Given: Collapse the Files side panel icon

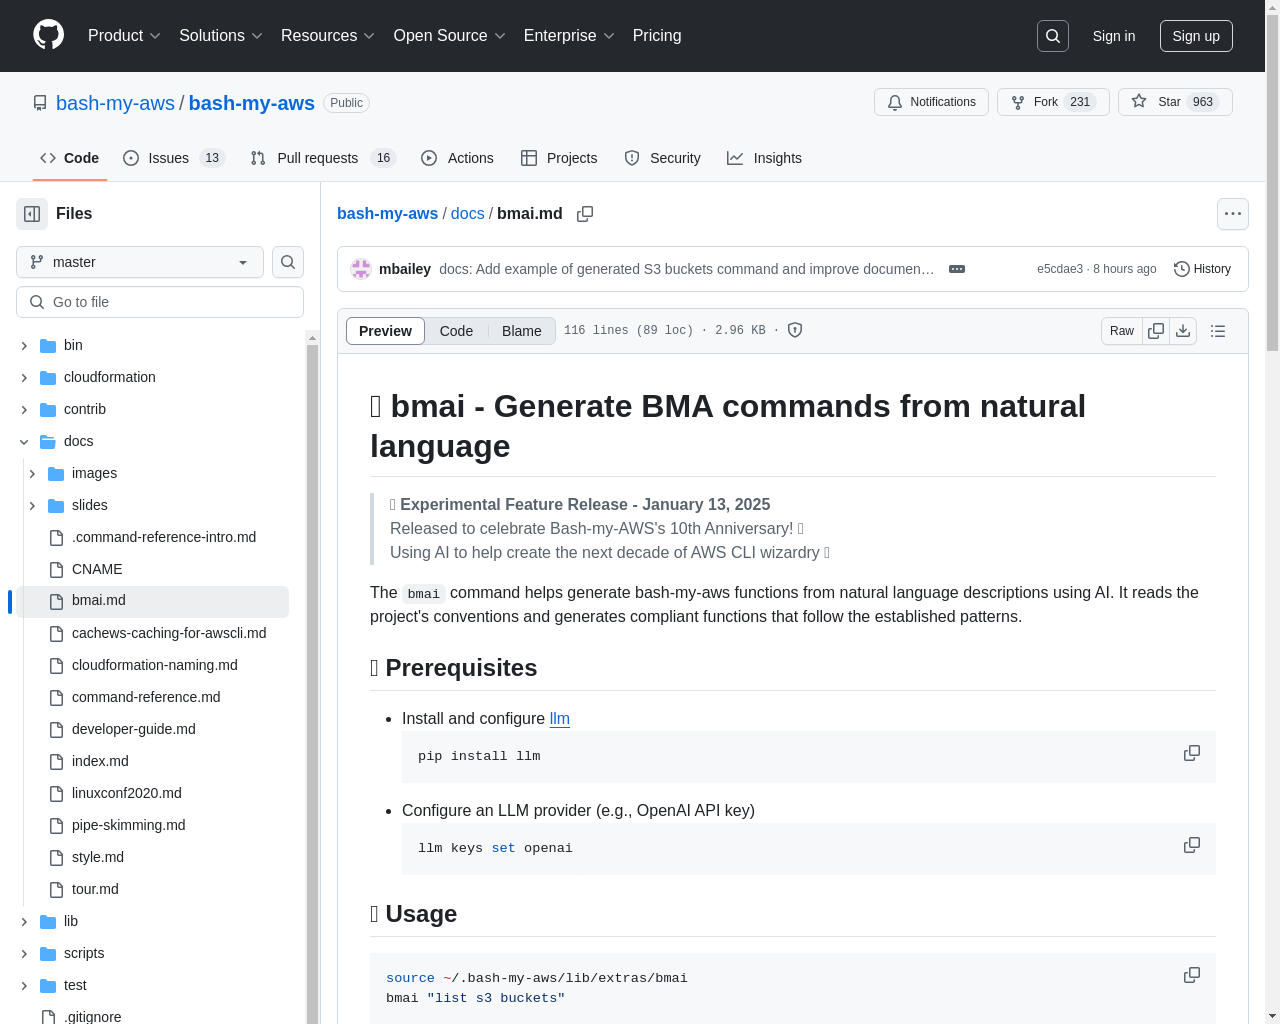Looking at the screenshot, I should (32, 214).
